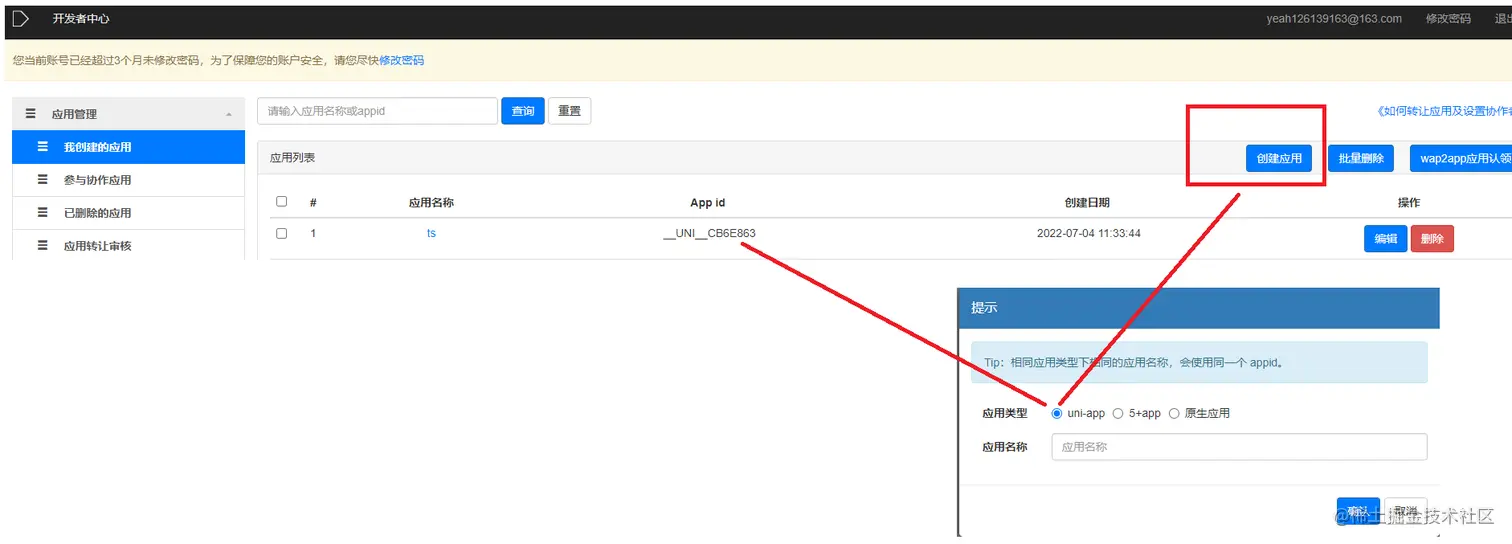Open the 如何转让应用及设置协作者 help link

click(1444, 112)
